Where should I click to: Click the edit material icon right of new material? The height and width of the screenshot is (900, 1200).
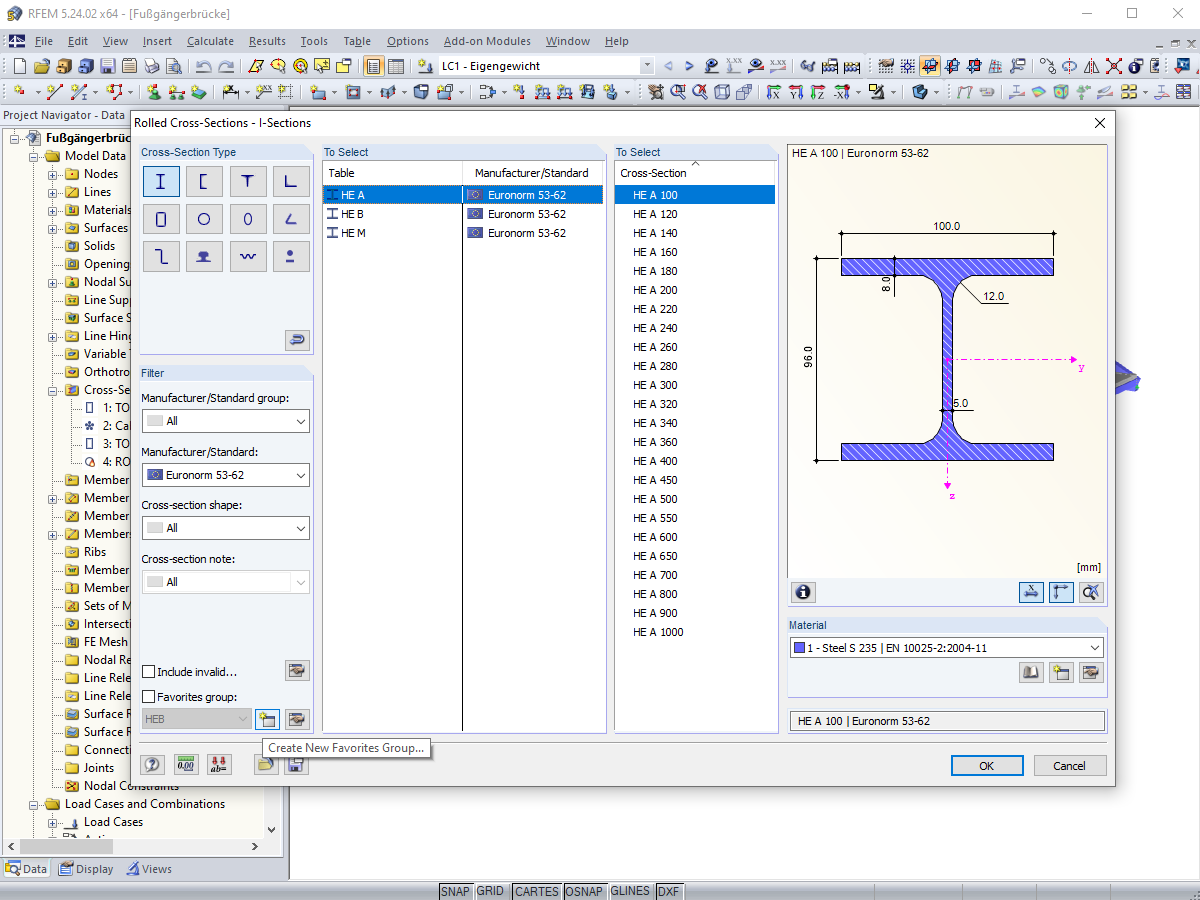click(x=1091, y=673)
